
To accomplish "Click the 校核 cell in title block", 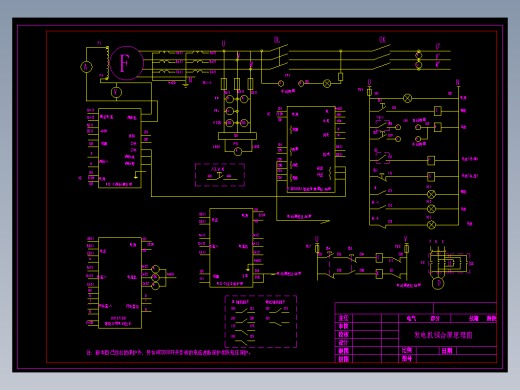I will point(343,334).
